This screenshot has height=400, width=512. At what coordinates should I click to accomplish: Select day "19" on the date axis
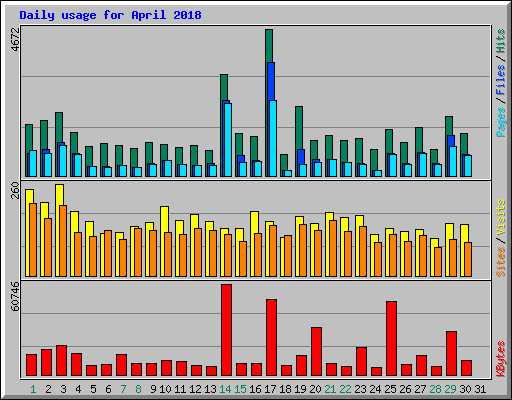[300, 389]
